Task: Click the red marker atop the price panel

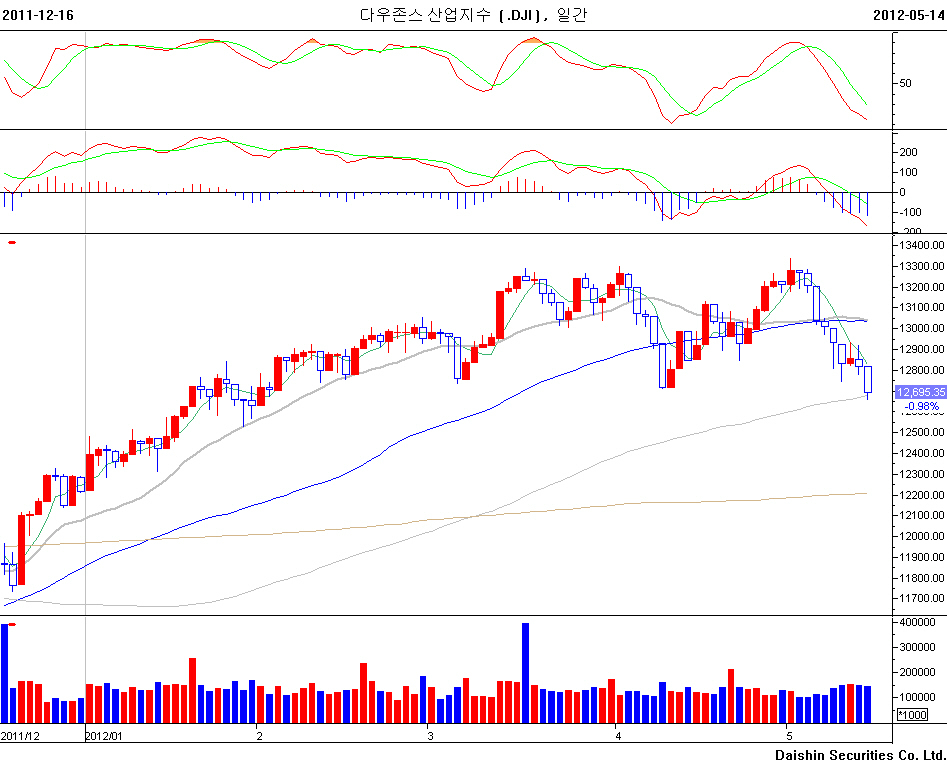Action: [12, 242]
